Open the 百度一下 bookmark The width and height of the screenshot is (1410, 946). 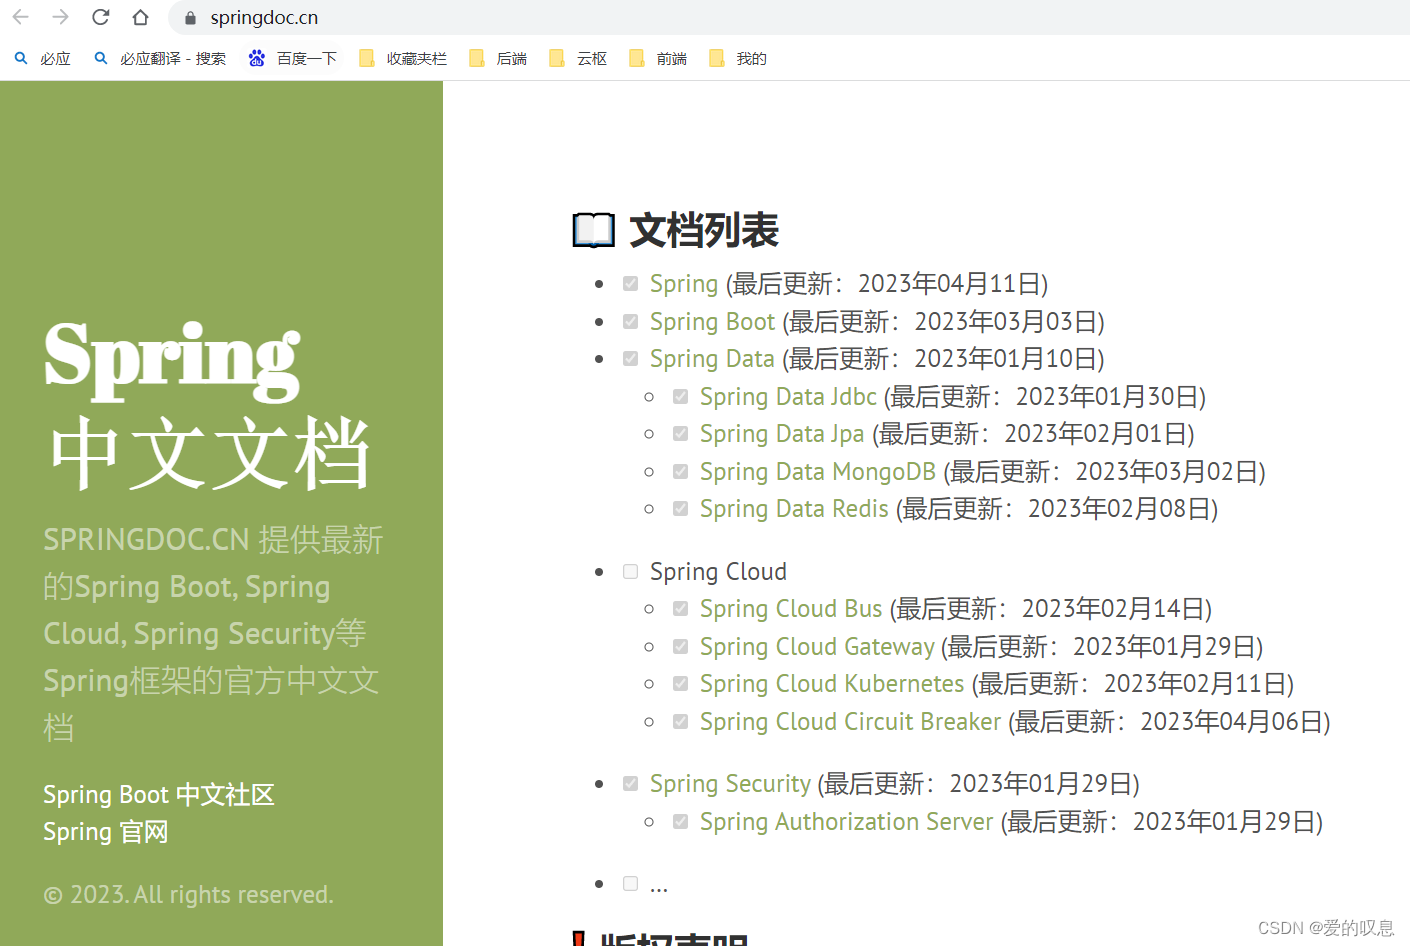point(306,58)
